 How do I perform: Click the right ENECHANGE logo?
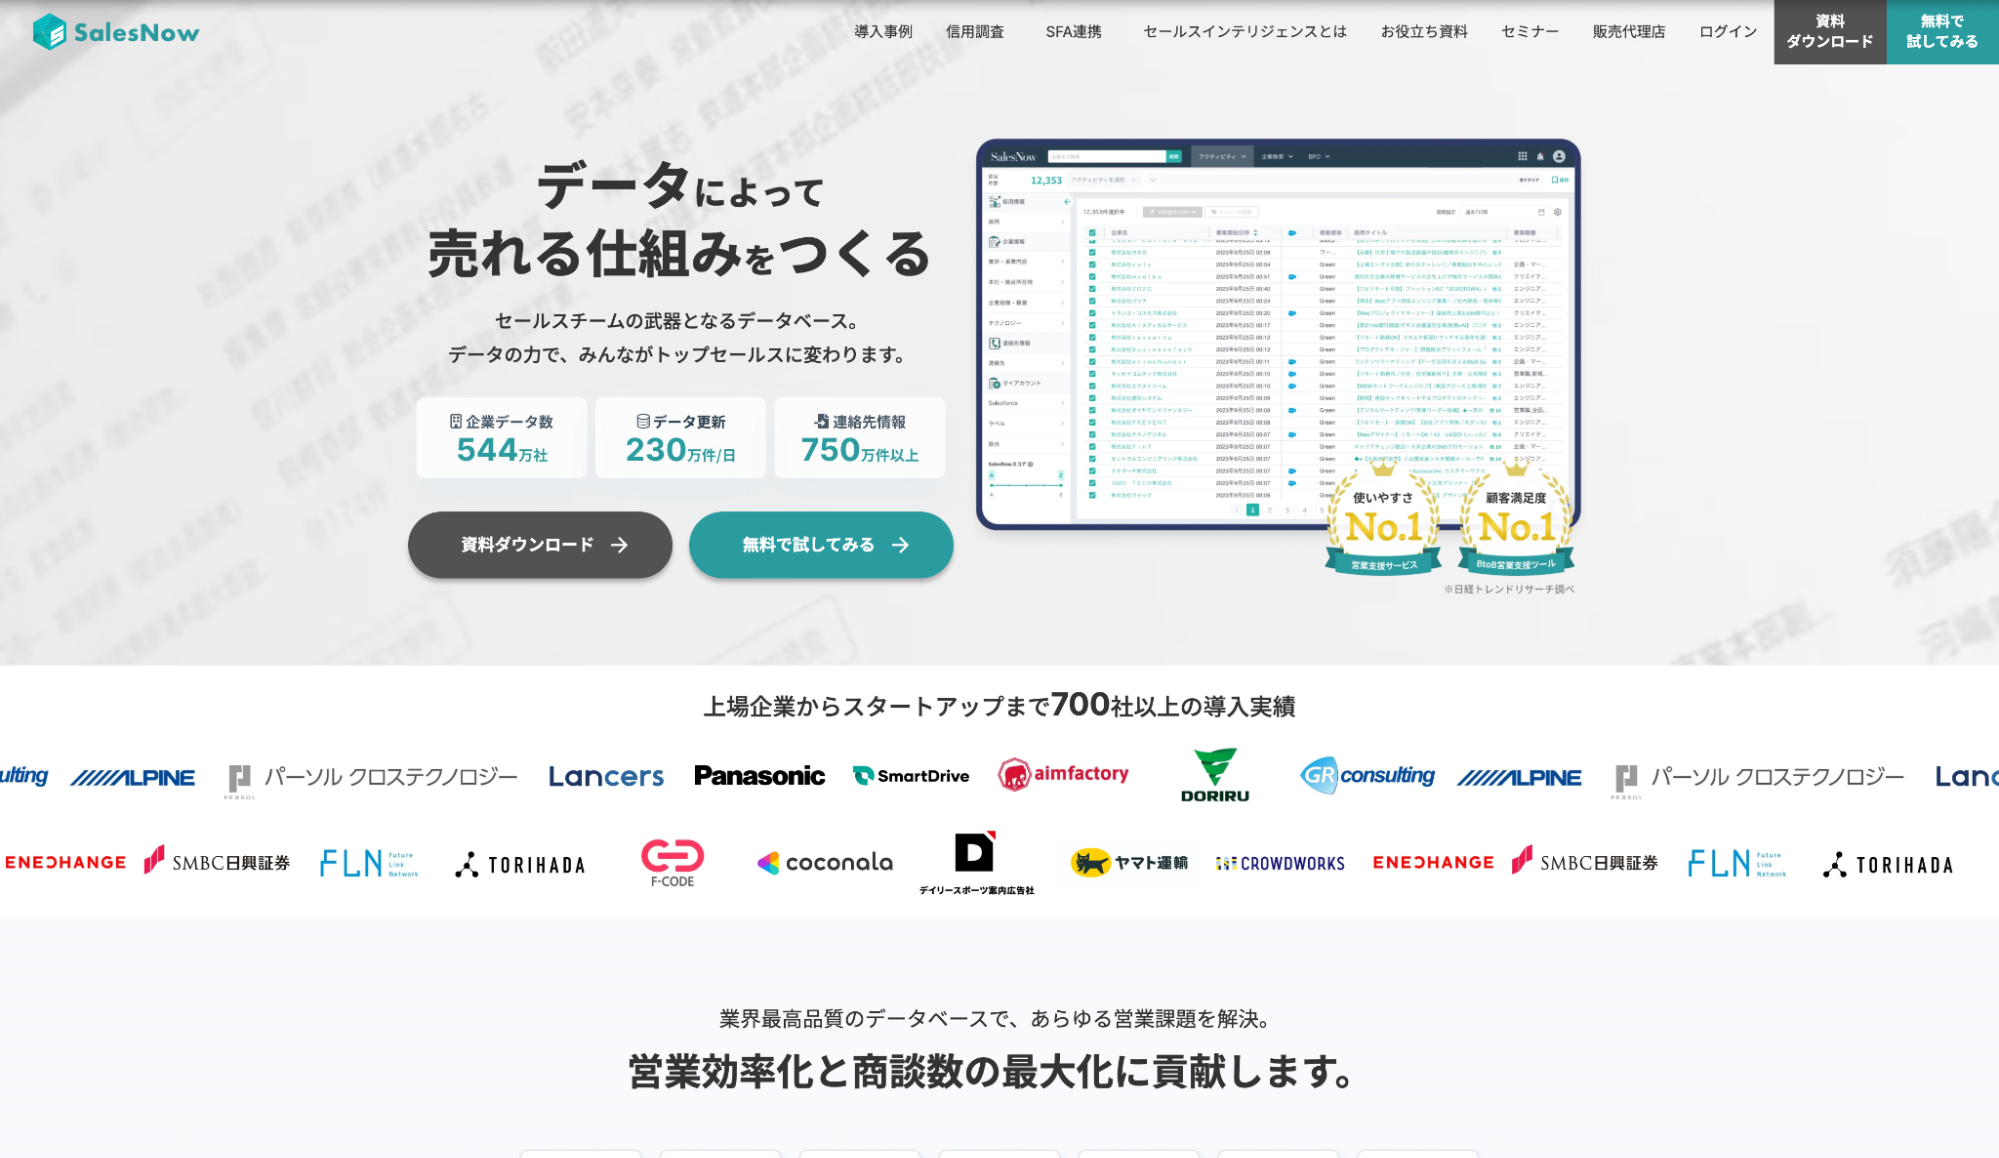pos(1433,863)
